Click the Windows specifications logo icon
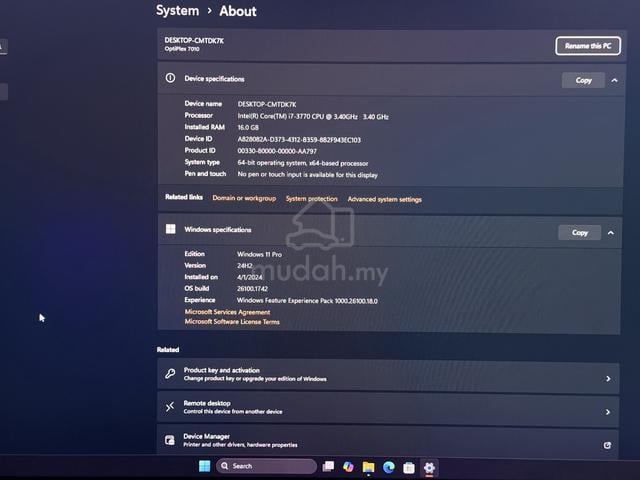 pos(171,229)
